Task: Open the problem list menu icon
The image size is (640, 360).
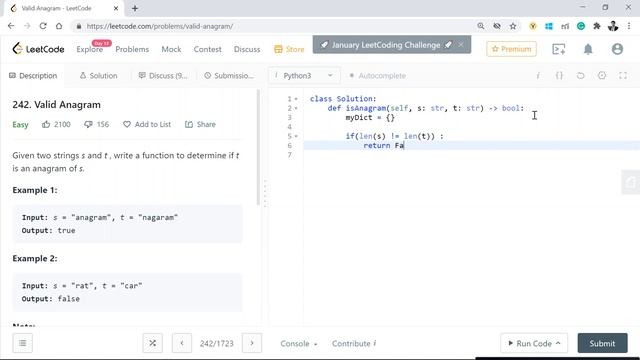Action: click(x=22, y=343)
